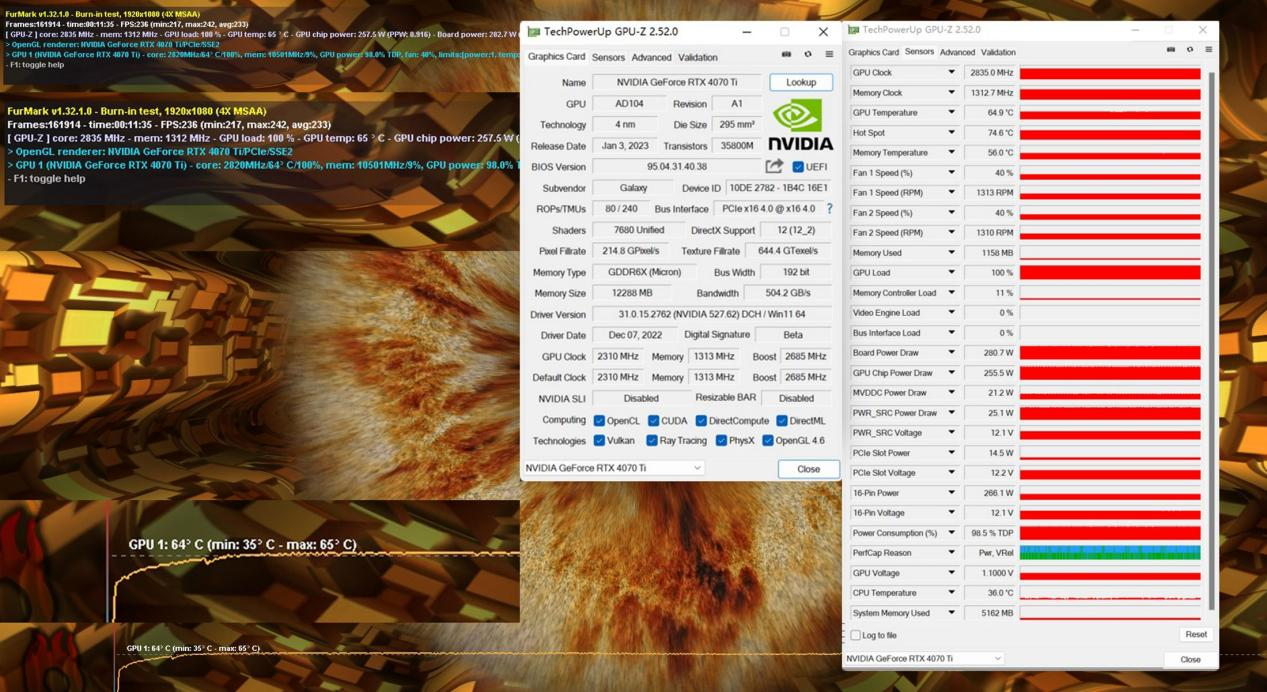The image size is (1267, 692).
Task: Open the hamburger menu in Graphics Card window
Action: pos(829,55)
